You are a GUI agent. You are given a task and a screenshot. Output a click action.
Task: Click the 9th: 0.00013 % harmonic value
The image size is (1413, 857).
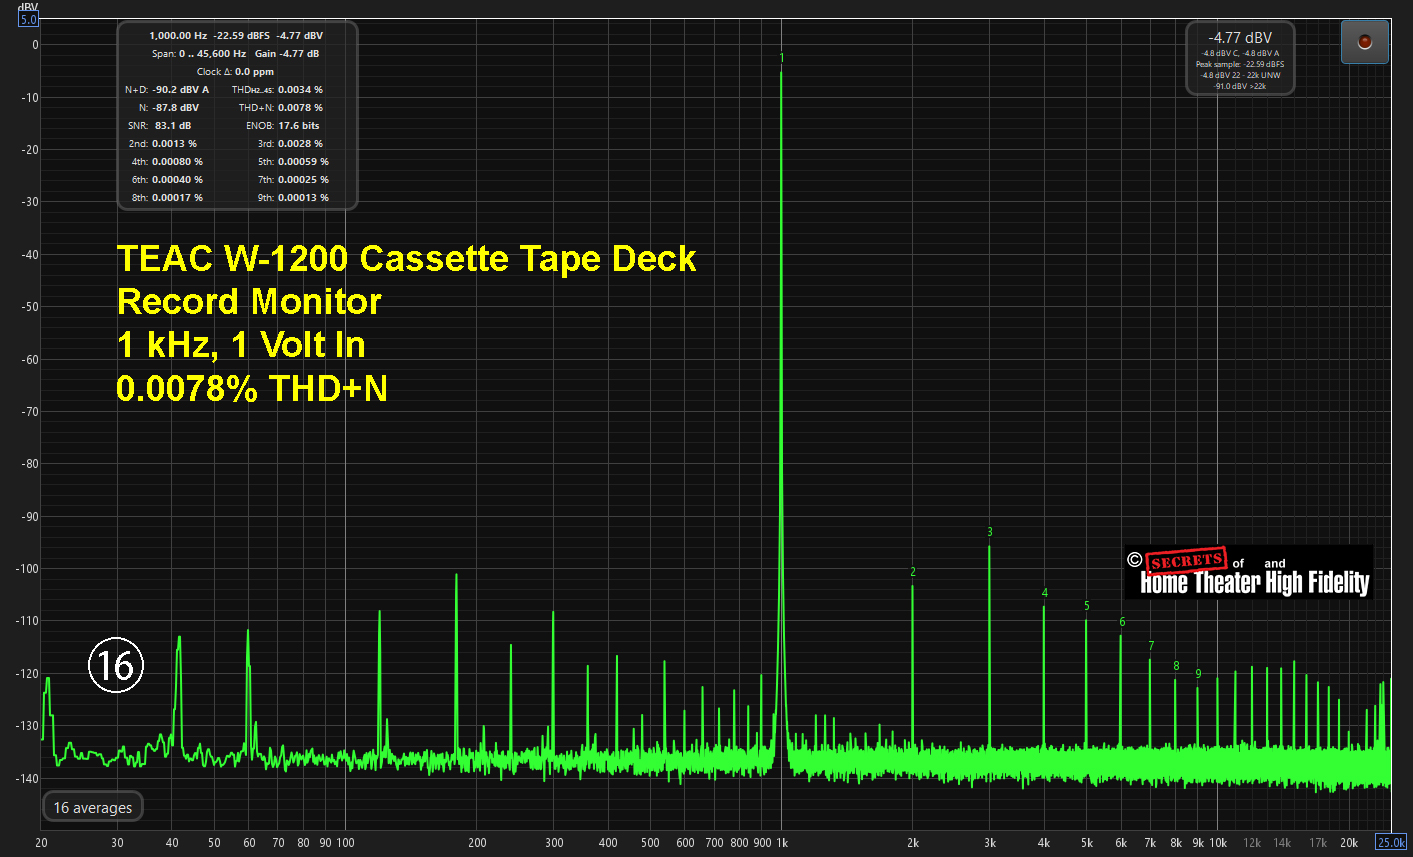[x=293, y=197]
